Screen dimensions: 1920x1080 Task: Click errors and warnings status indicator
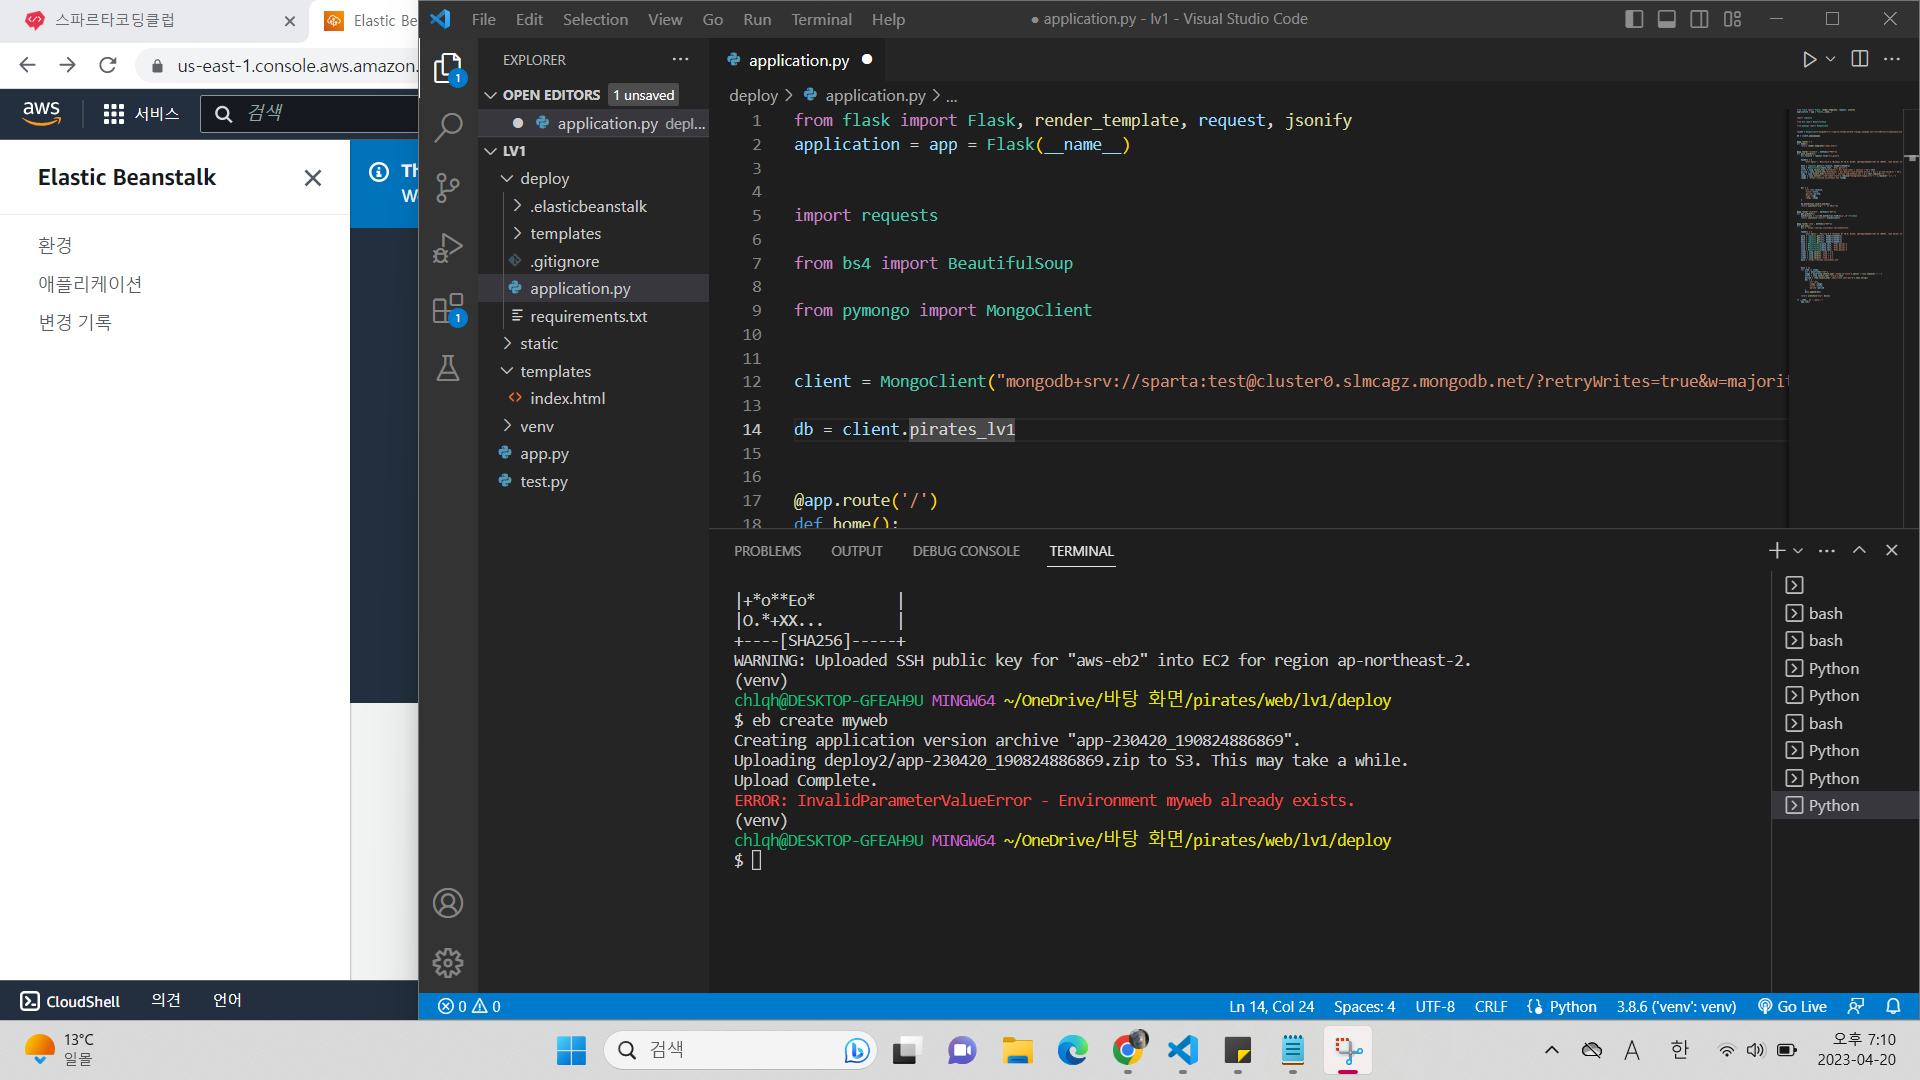pos(469,1007)
